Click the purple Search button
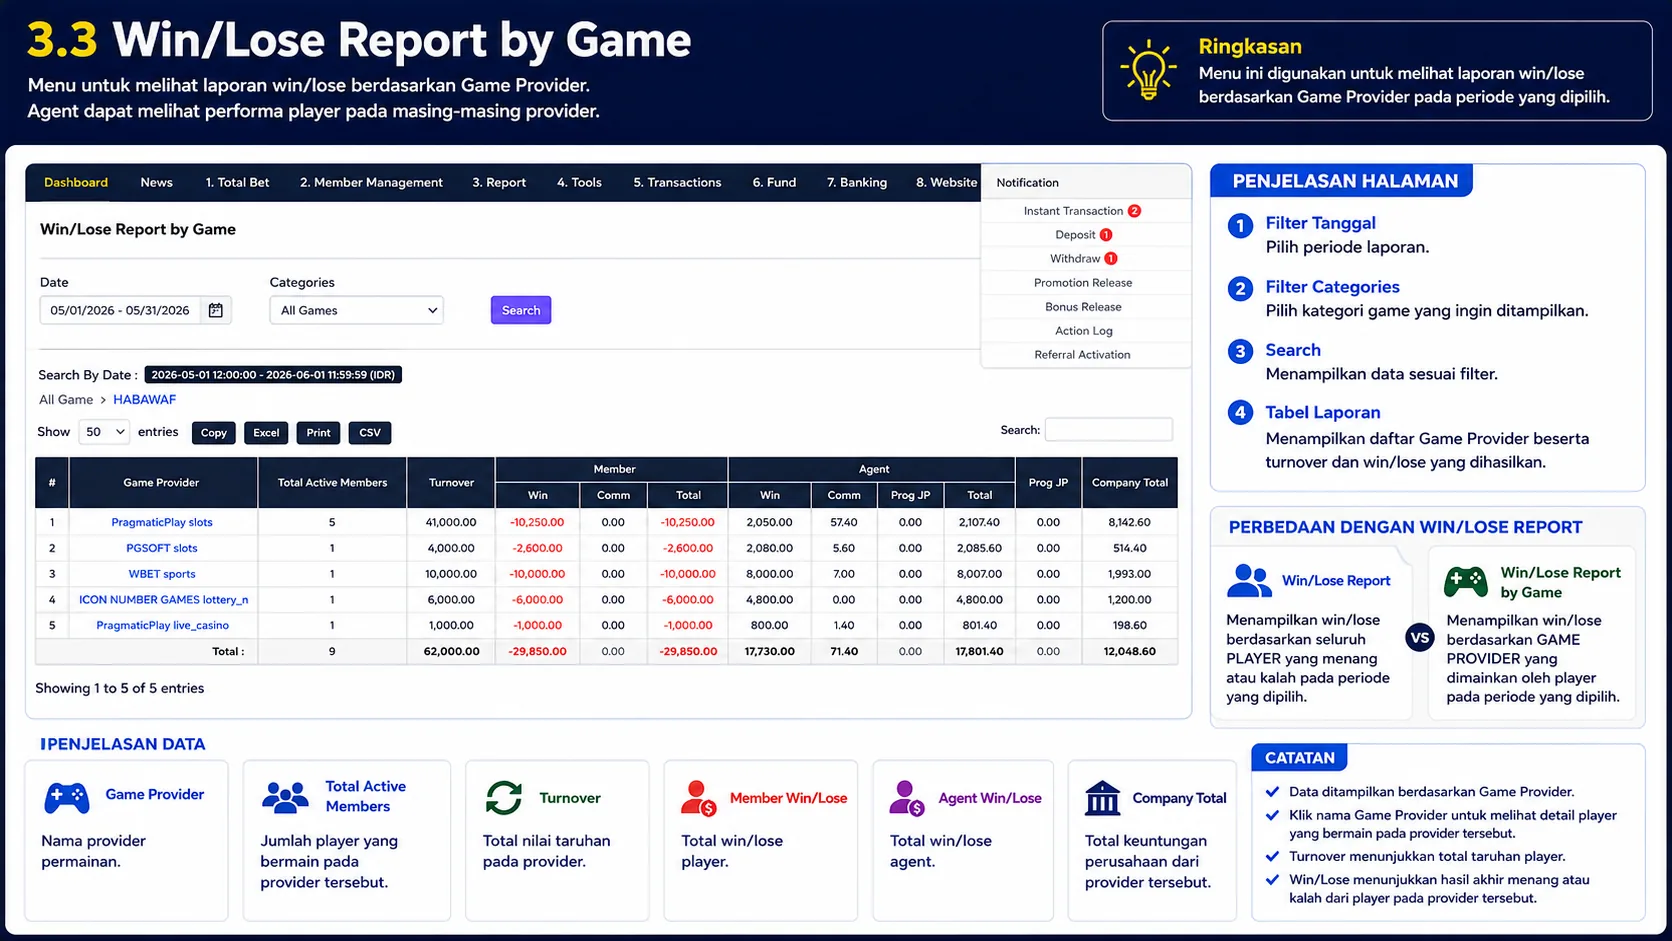 521,310
